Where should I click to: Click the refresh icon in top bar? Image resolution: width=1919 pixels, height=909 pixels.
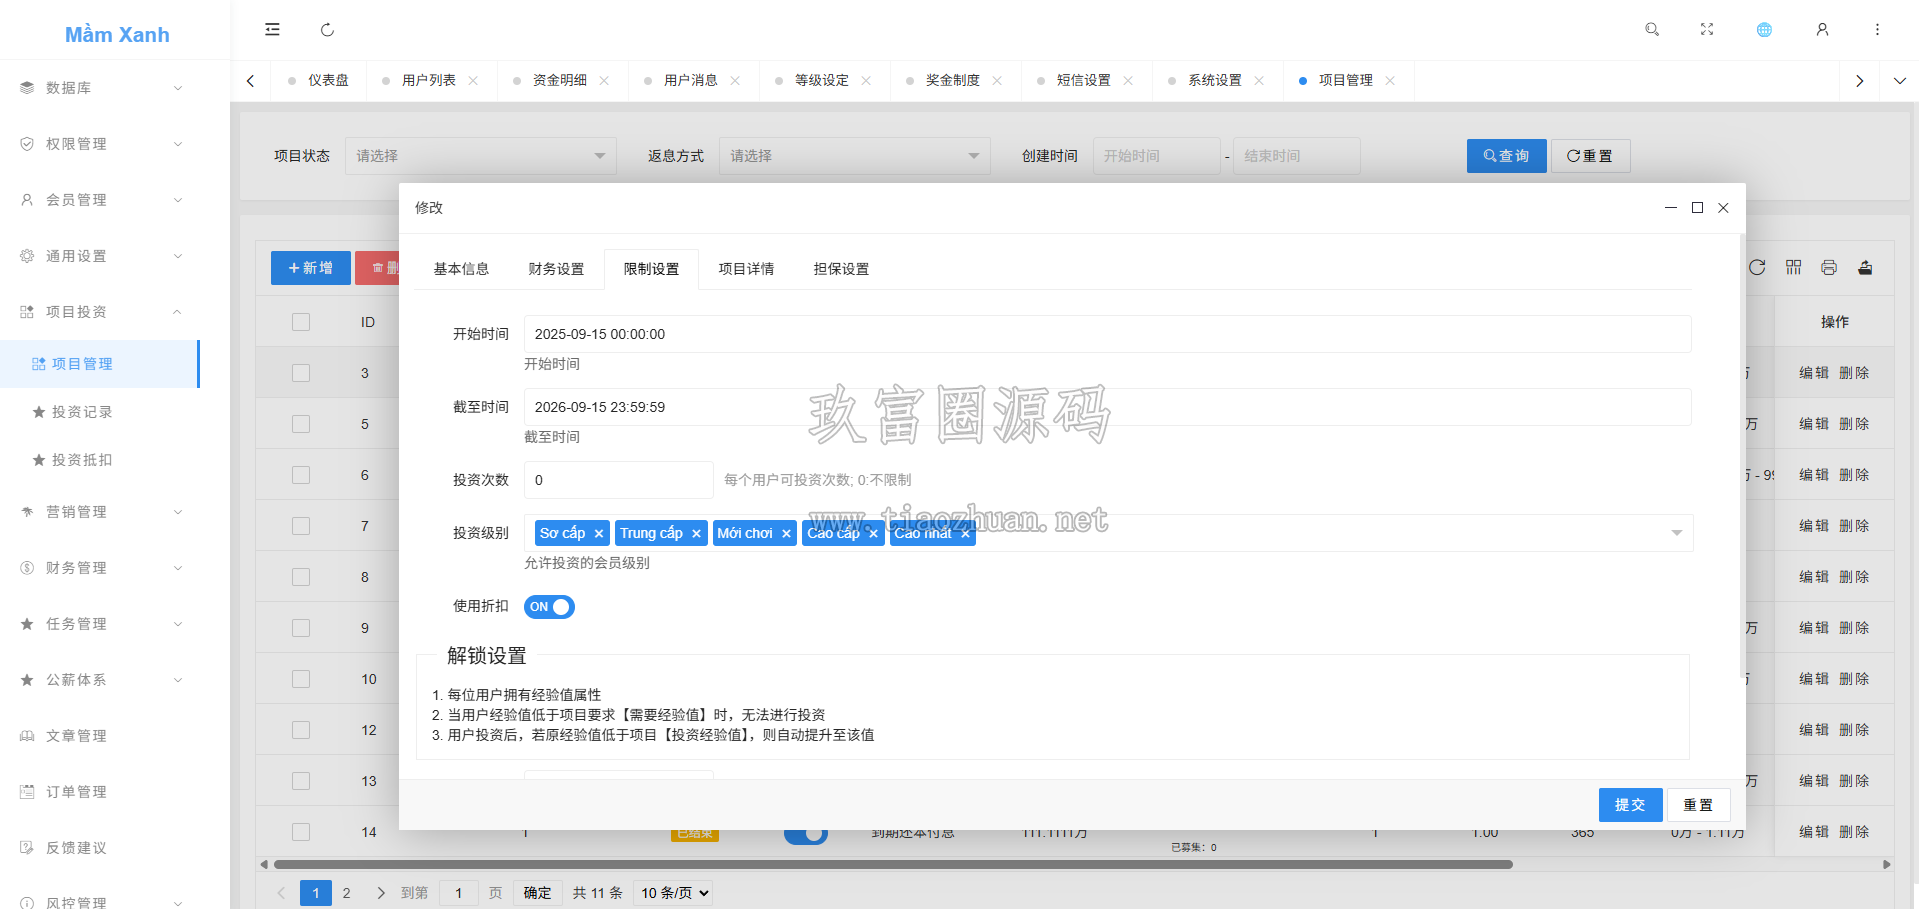pyautogui.click(x=327, y=30)
